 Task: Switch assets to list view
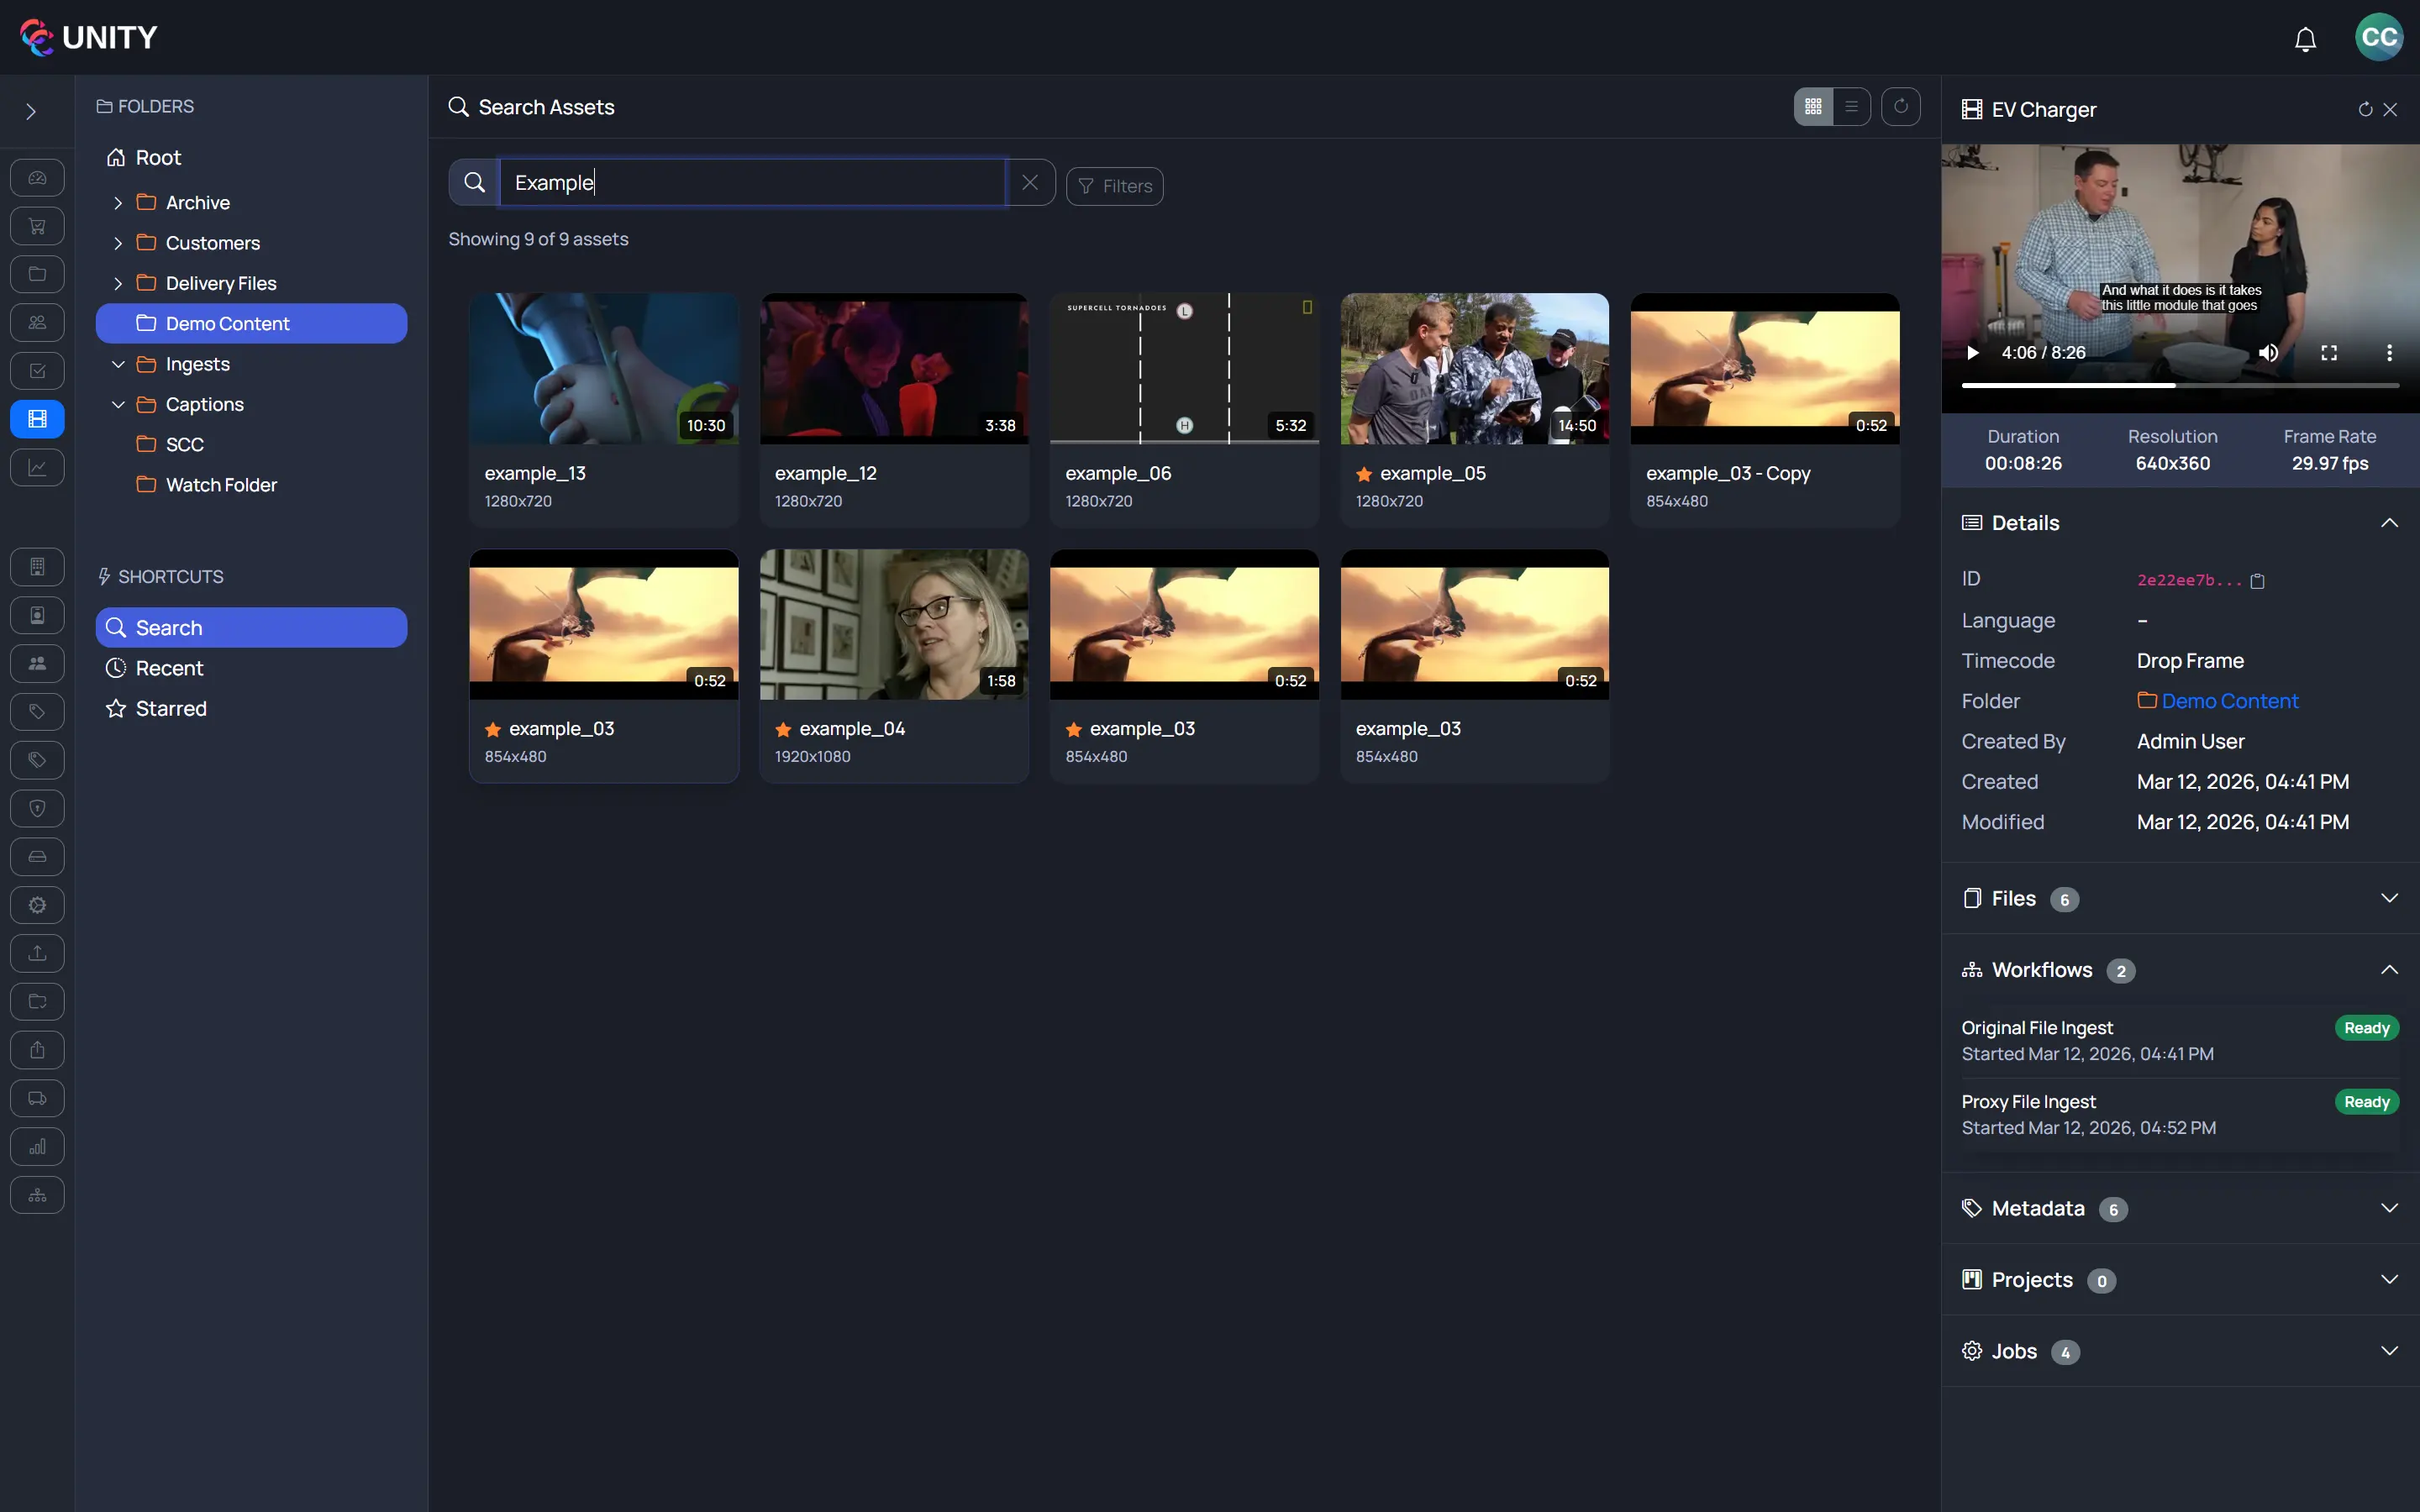1851,106
